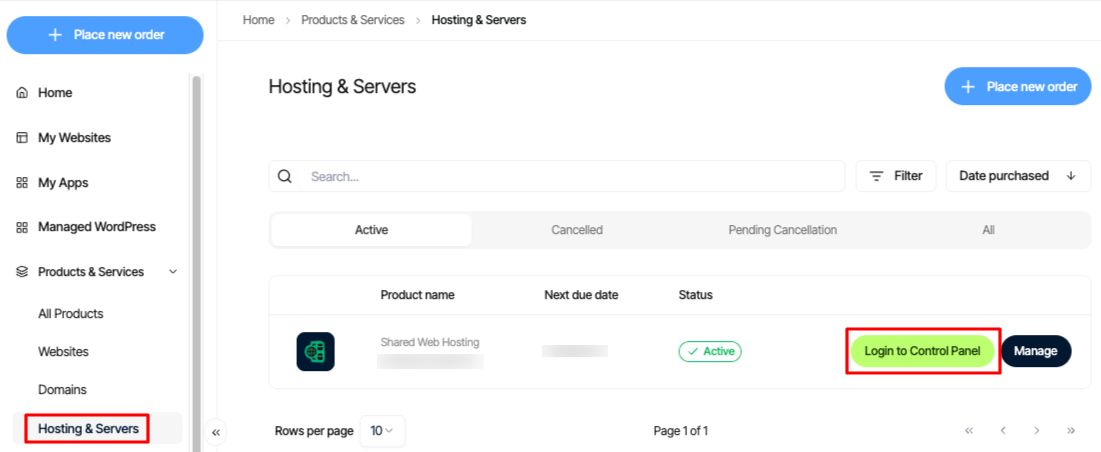Click the Manage button
The height and width of the screenshot is (452, 1101).
(x=1036, y=351)
